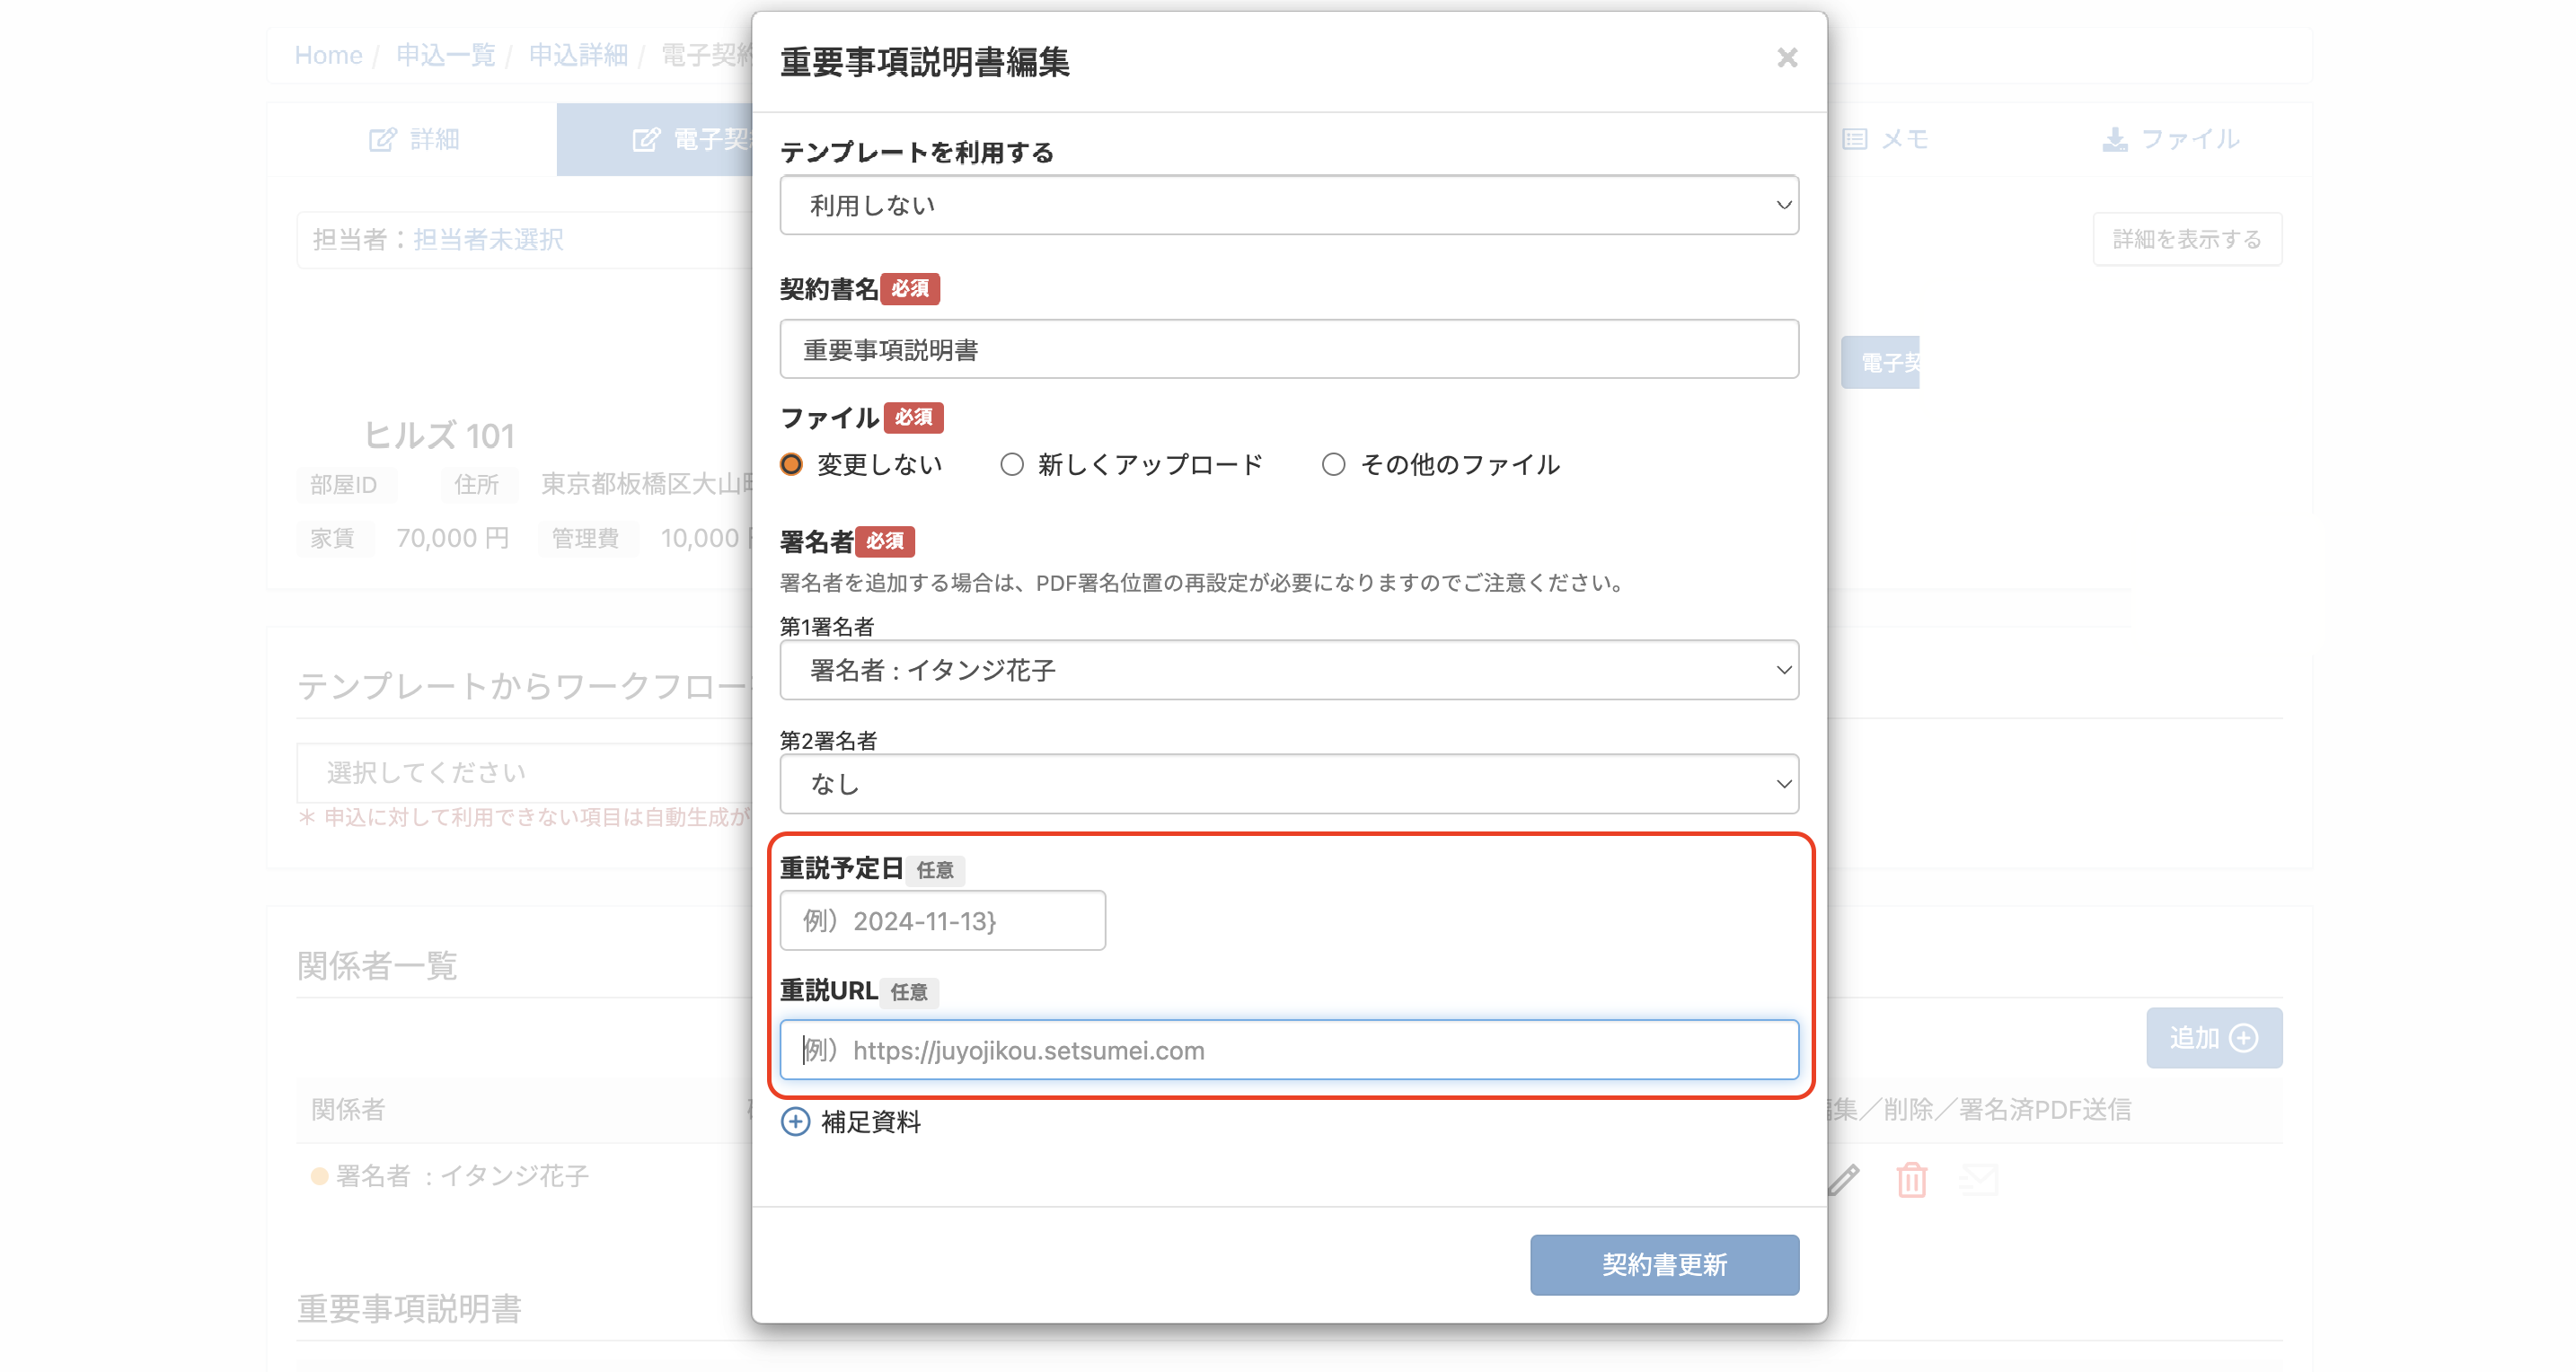Click the 追加 button in background
The image size is (2576, 1372).
pos(2214,1038)
